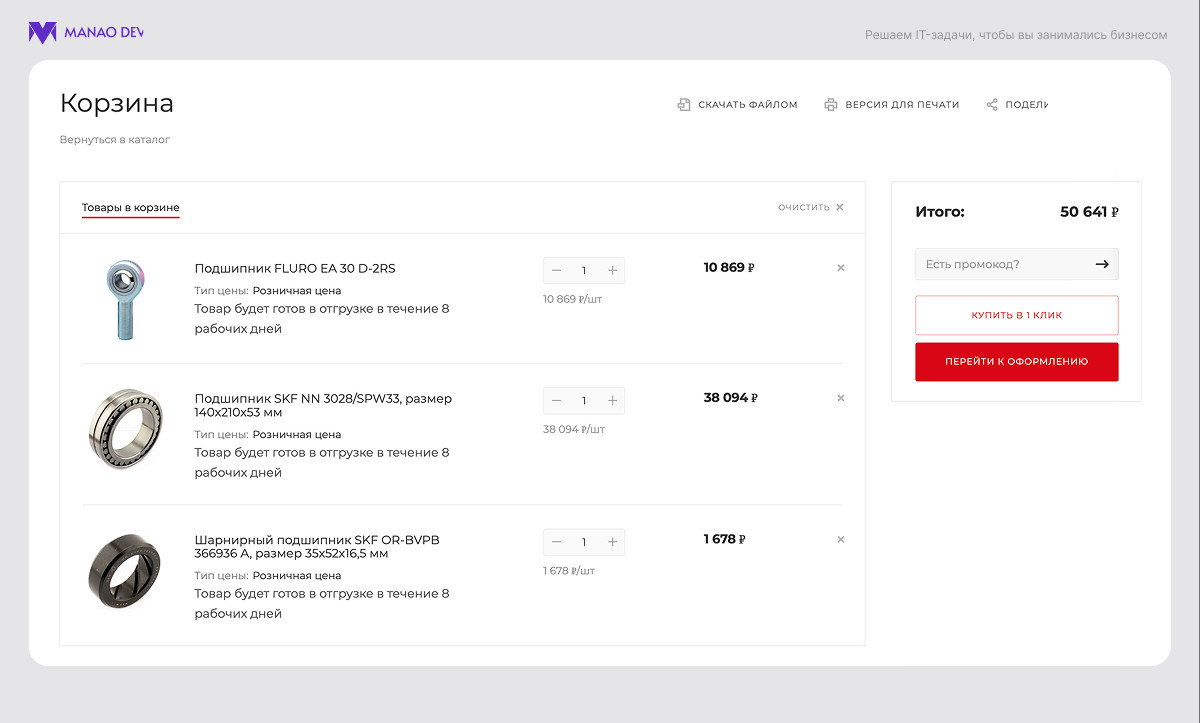Apply promo code with the arrow button

click(x=1102, y=264)
